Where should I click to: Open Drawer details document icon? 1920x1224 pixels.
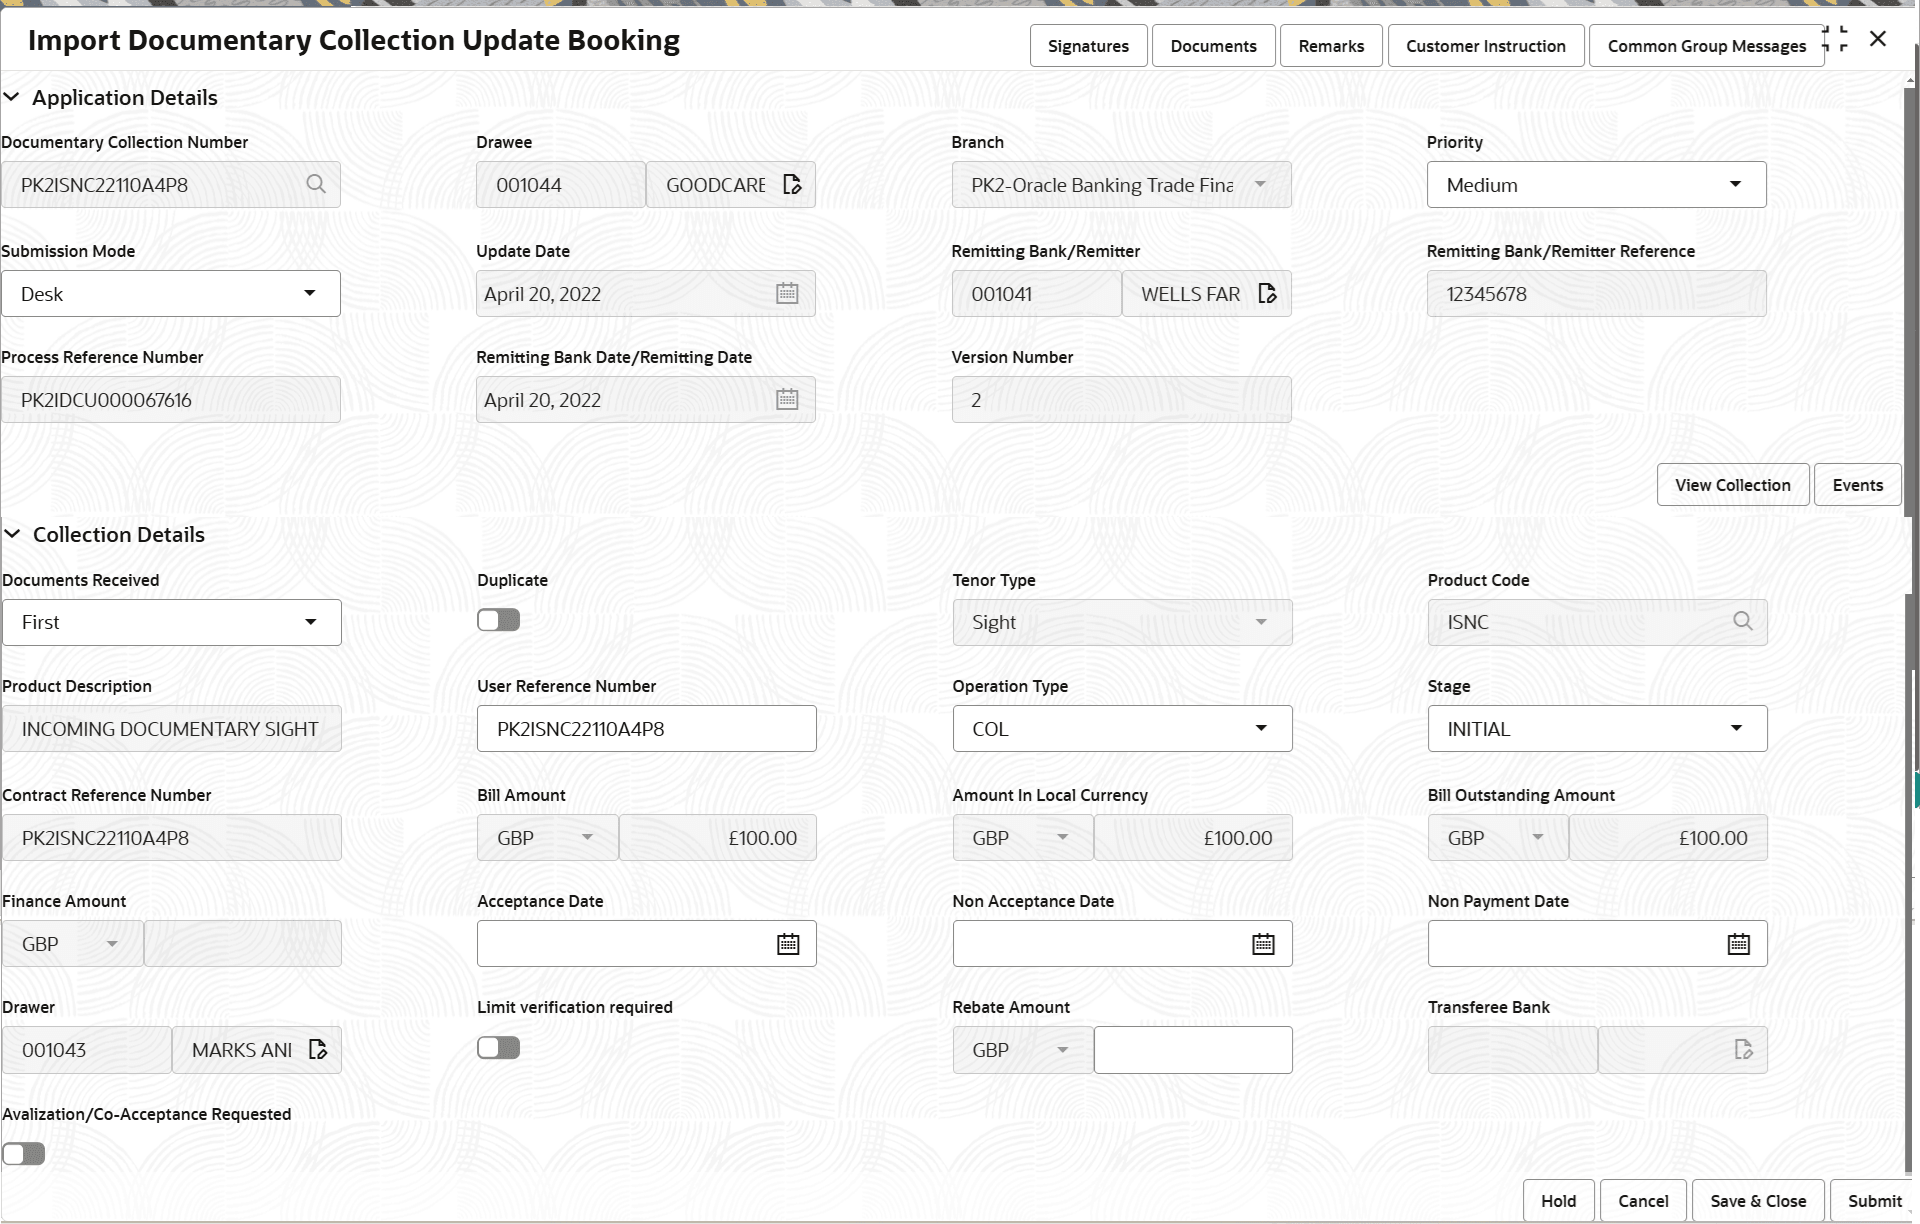[x=318, y=1050]
